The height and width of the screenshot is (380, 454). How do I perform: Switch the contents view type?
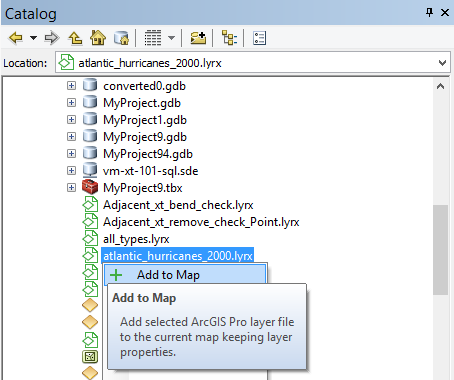tap(153, 38)
